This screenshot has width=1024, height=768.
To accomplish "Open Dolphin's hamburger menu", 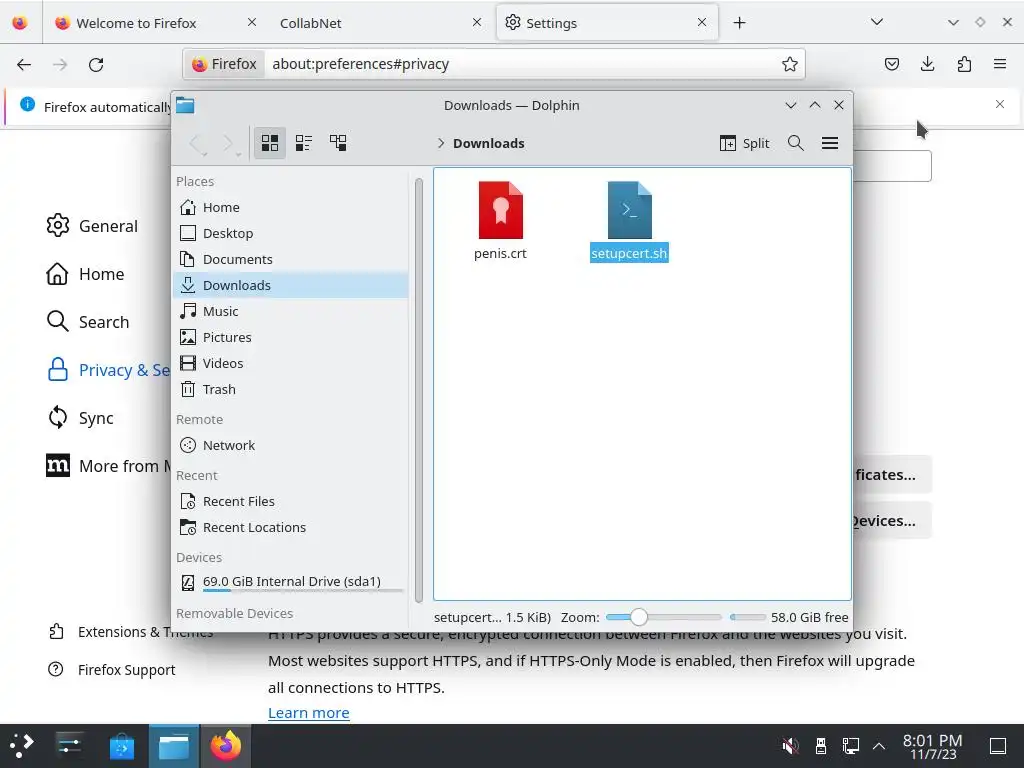I will coord(829,143).
